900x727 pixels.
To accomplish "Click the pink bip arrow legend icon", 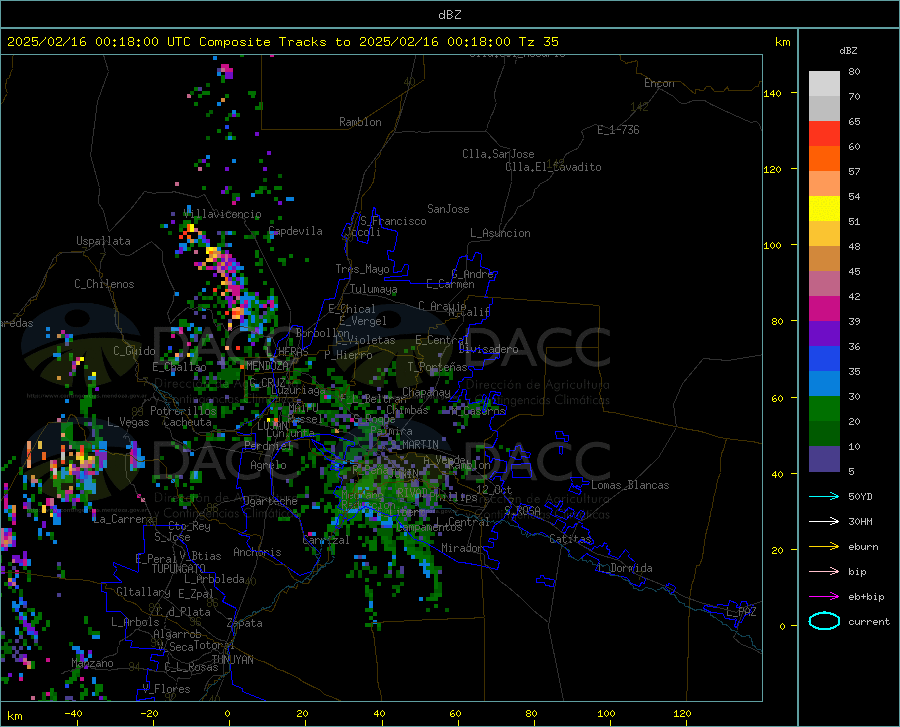I will point(824,572).
